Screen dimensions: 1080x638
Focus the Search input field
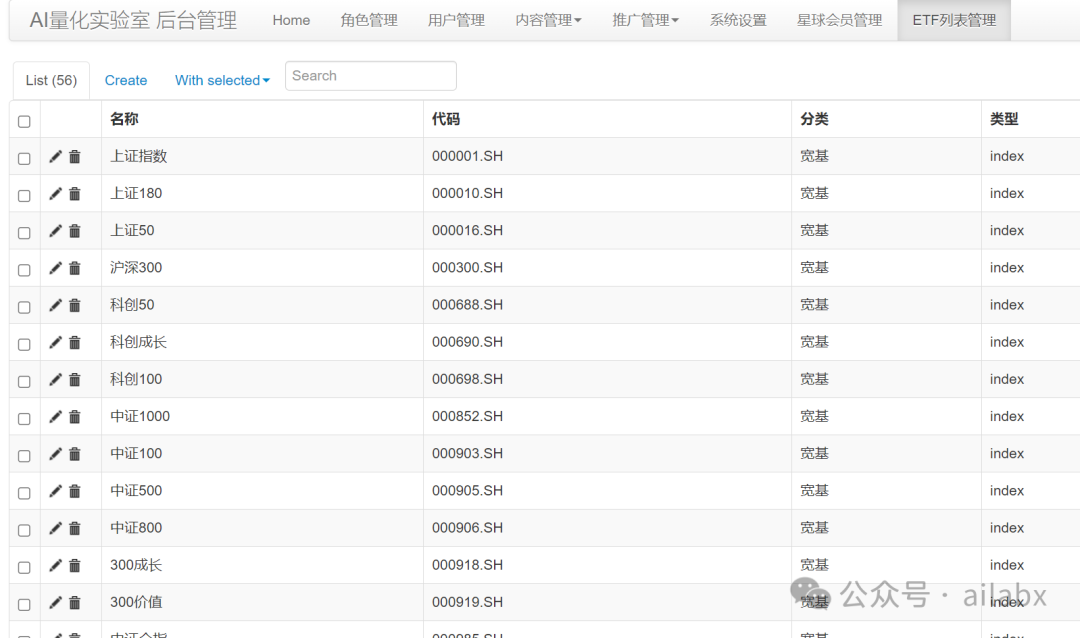tap(371, 76)
